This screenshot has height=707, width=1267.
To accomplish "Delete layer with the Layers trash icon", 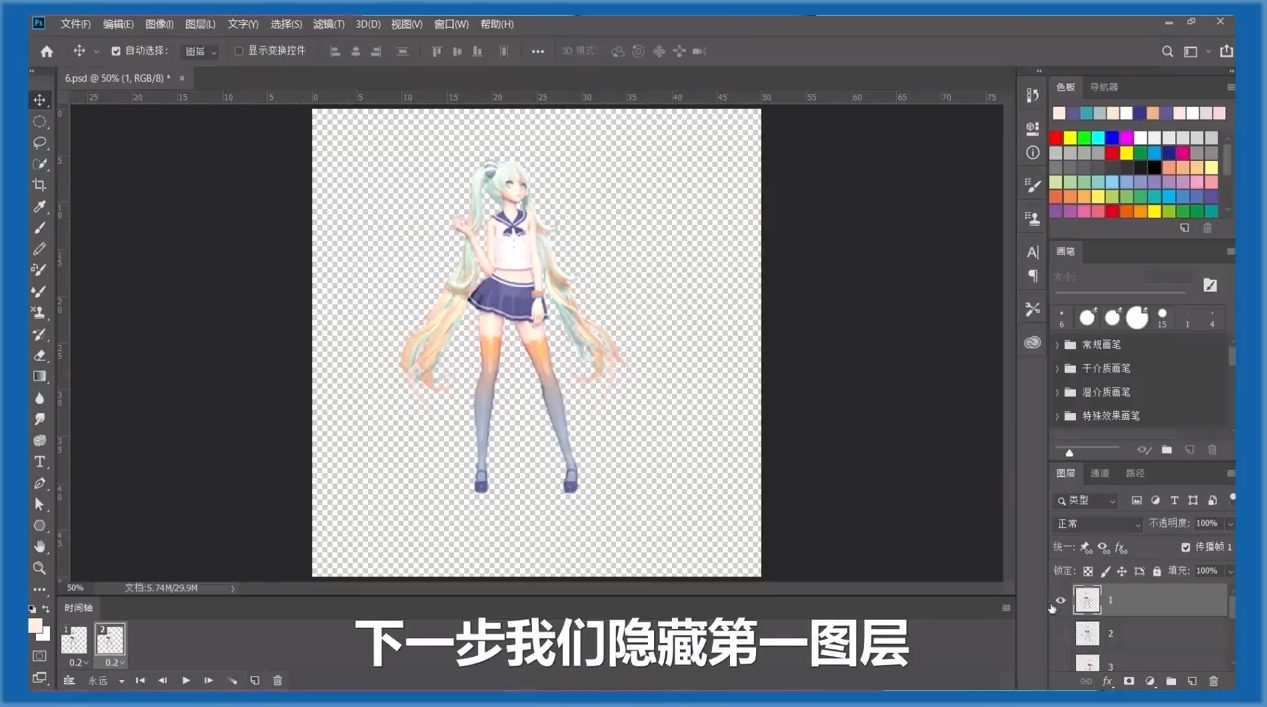I will [1213, 681].
